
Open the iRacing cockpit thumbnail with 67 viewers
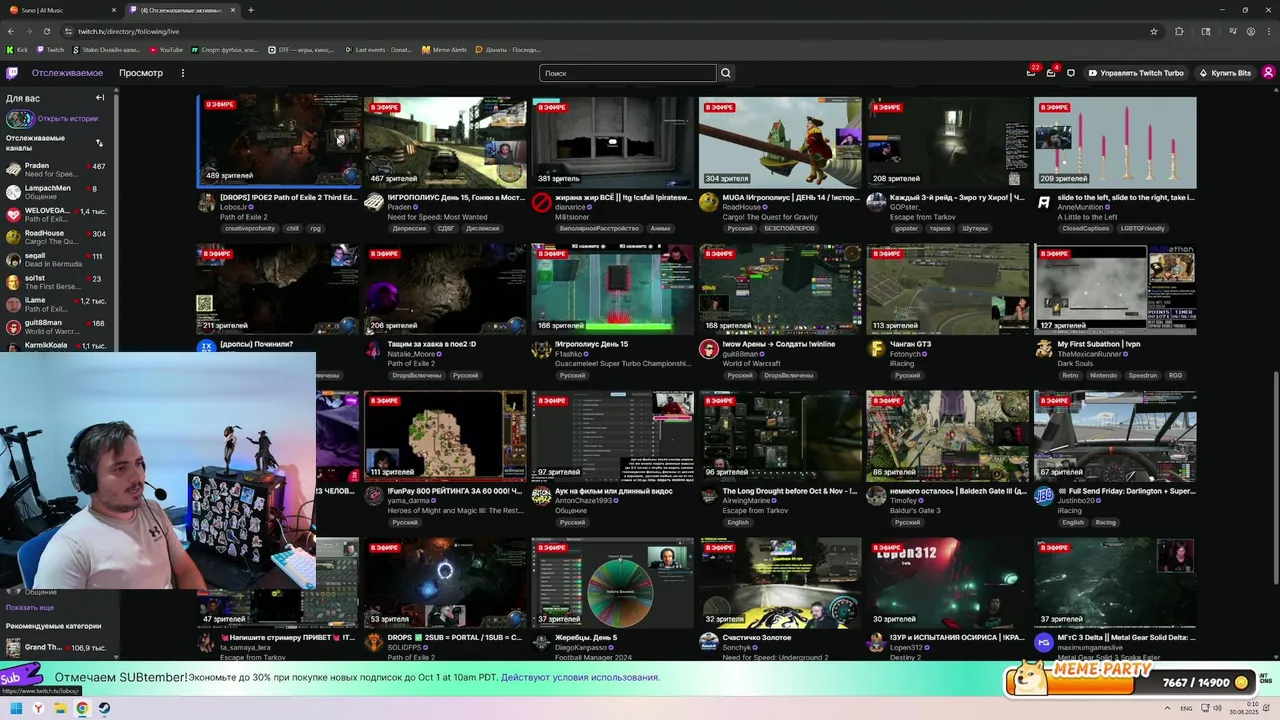(x=1115, y=436)
